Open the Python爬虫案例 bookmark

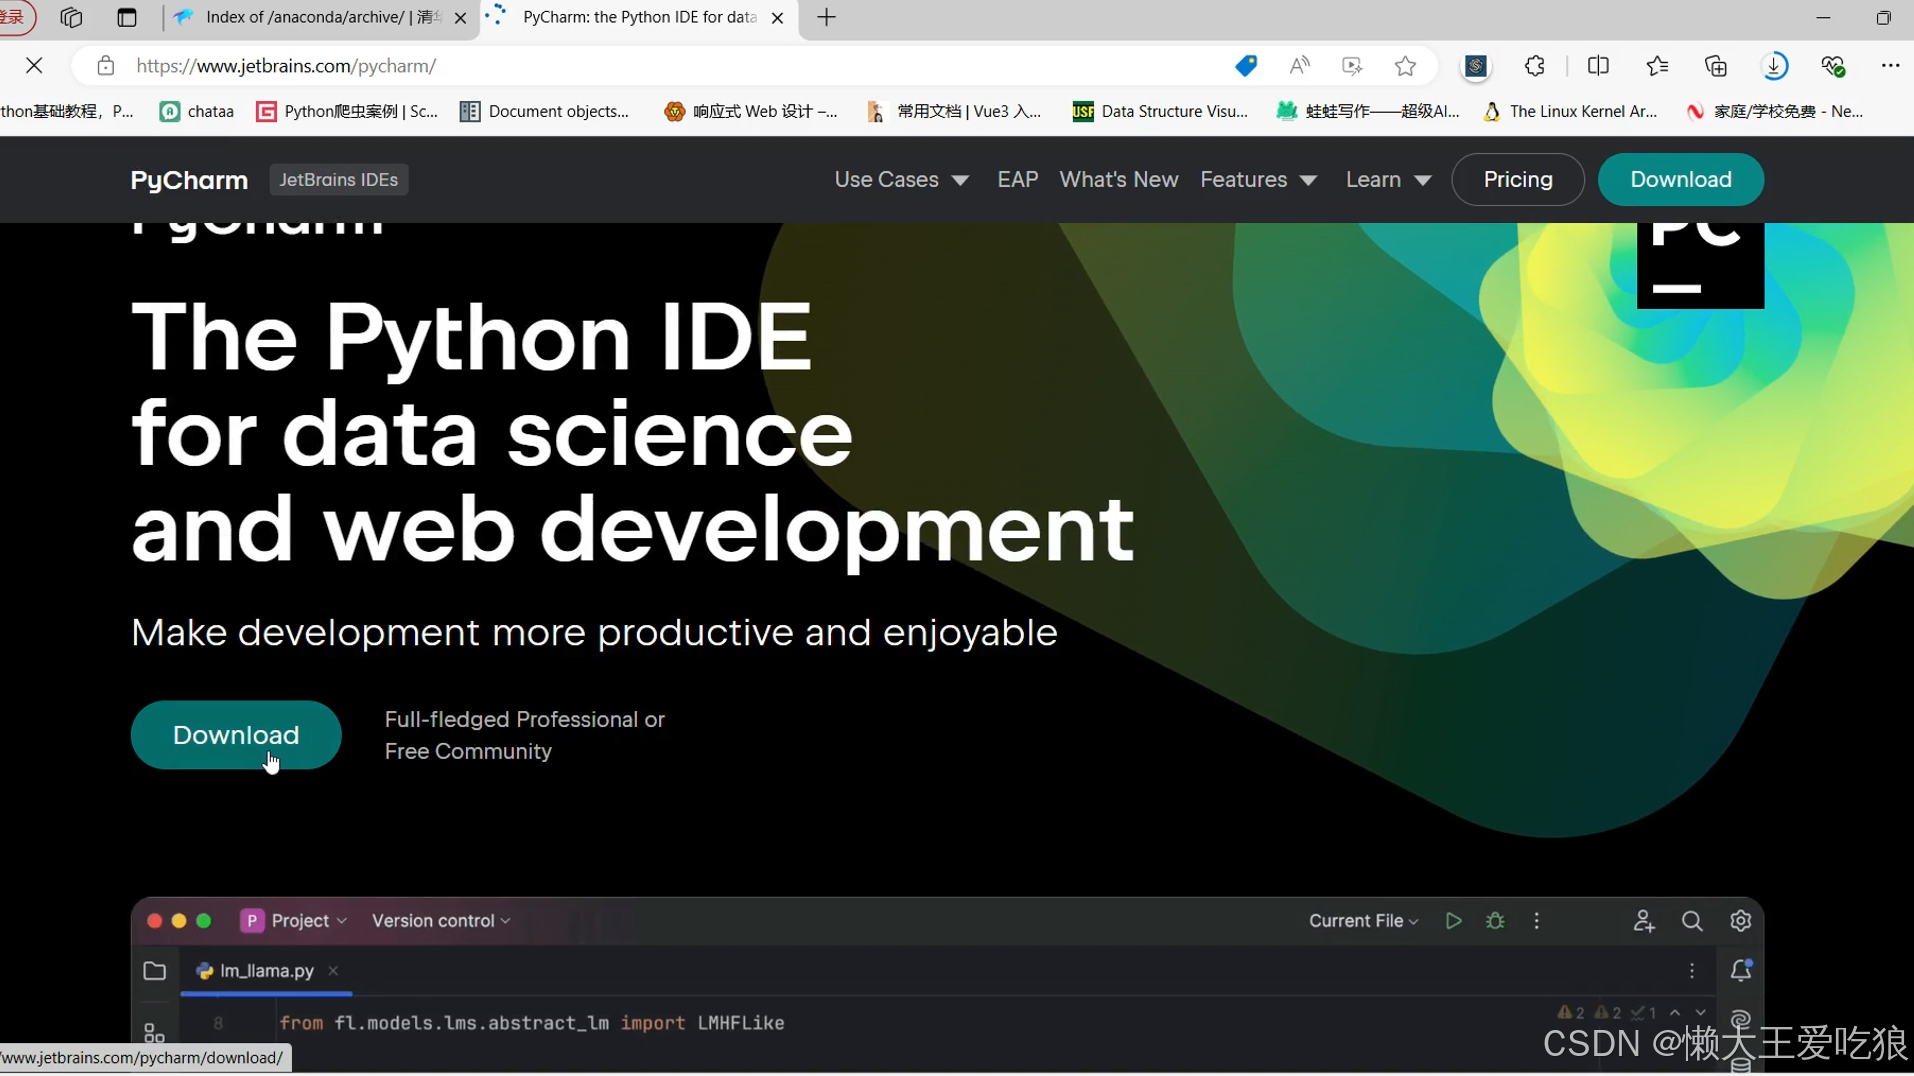click(x=348, y=111)
